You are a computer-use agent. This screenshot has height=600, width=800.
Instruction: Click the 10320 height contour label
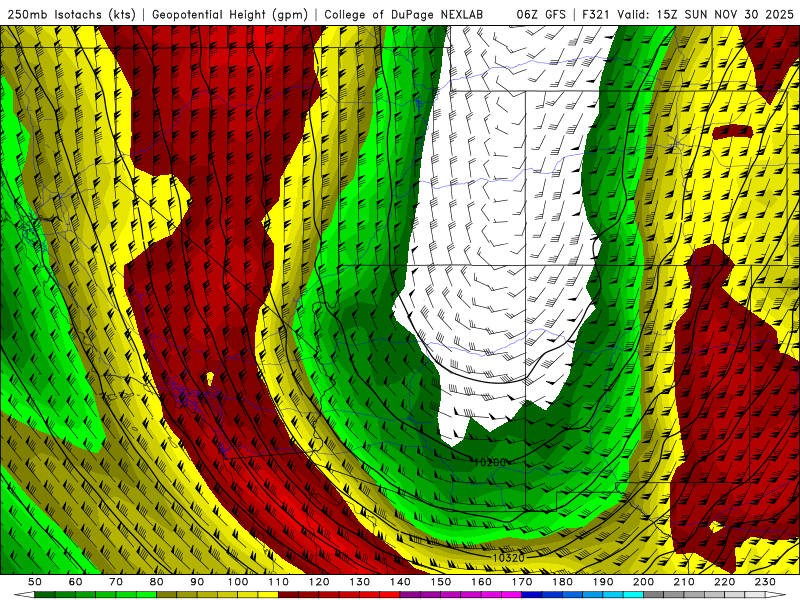coord(508,558)
